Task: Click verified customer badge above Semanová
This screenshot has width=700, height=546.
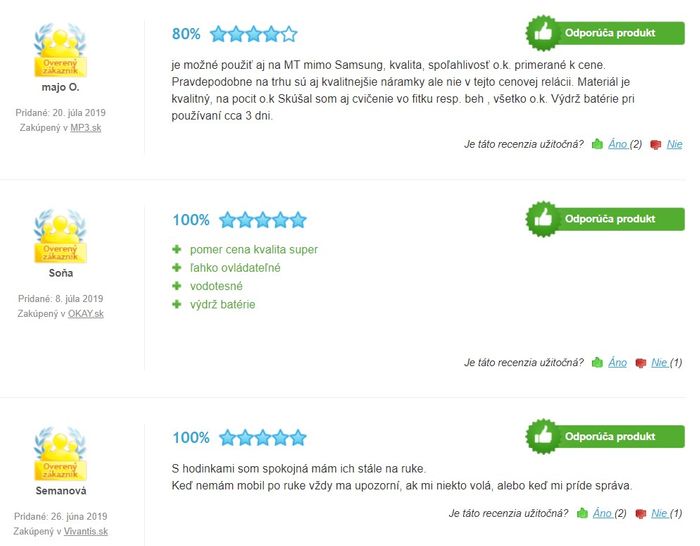Action: click(x=60, y=454)
